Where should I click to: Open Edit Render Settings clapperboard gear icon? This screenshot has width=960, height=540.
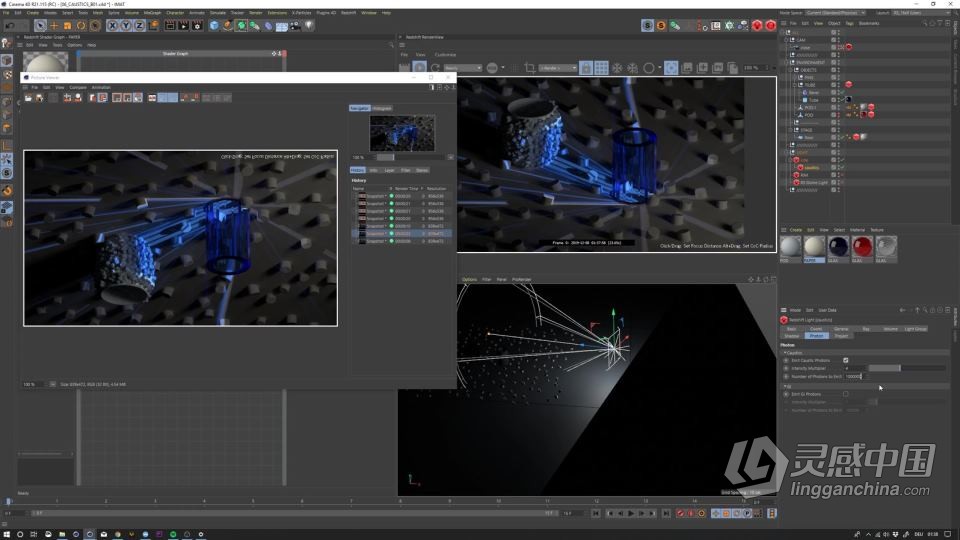click(x=197, y=26)
